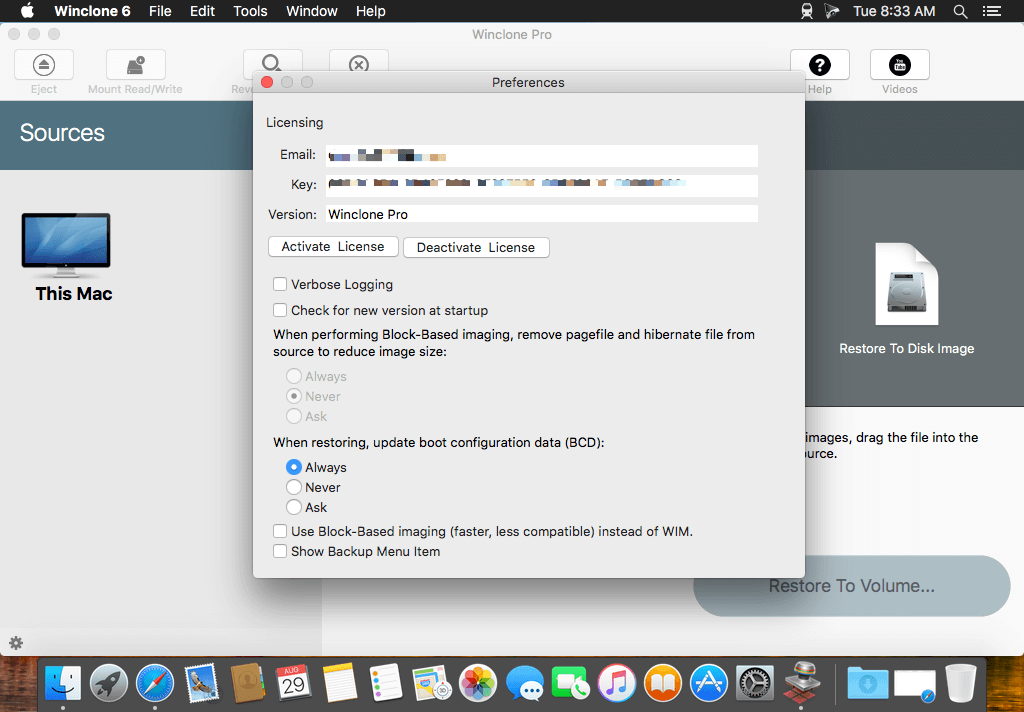Open System Preferences from the dock
The width and height of the screenshot is (1024, 712).
pos(755,683)
